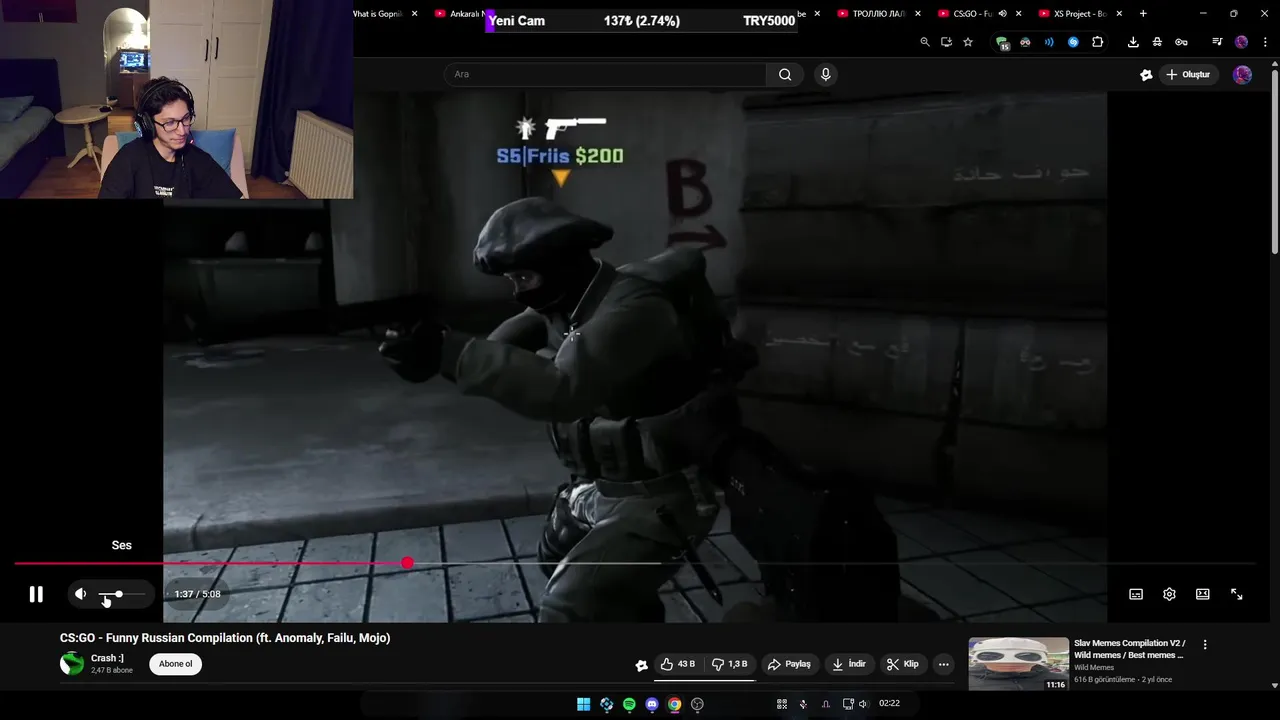Open Chrome downloads icon
This screenshot has width=1280, height=720.
tap(1133, 42)
